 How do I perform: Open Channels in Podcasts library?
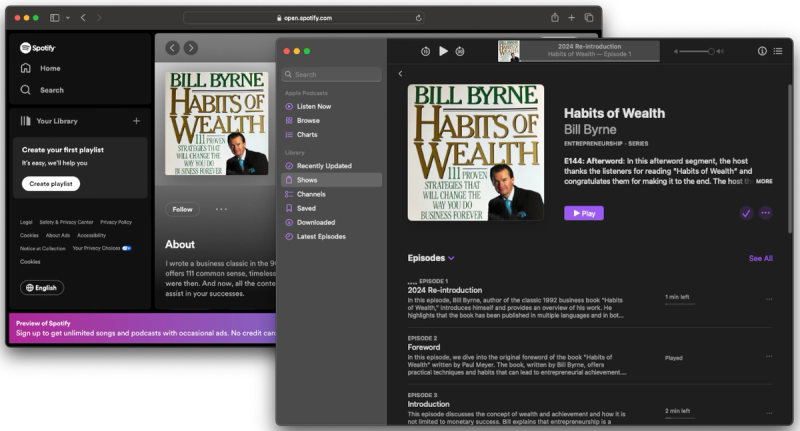pyautogui.click(x=331, y=194)
